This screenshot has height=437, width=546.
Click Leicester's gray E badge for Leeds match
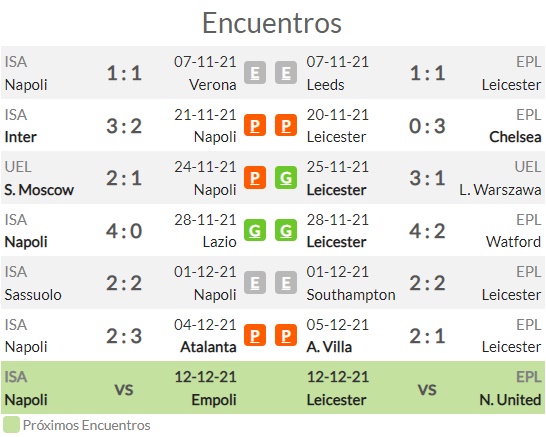pos(286,73)
